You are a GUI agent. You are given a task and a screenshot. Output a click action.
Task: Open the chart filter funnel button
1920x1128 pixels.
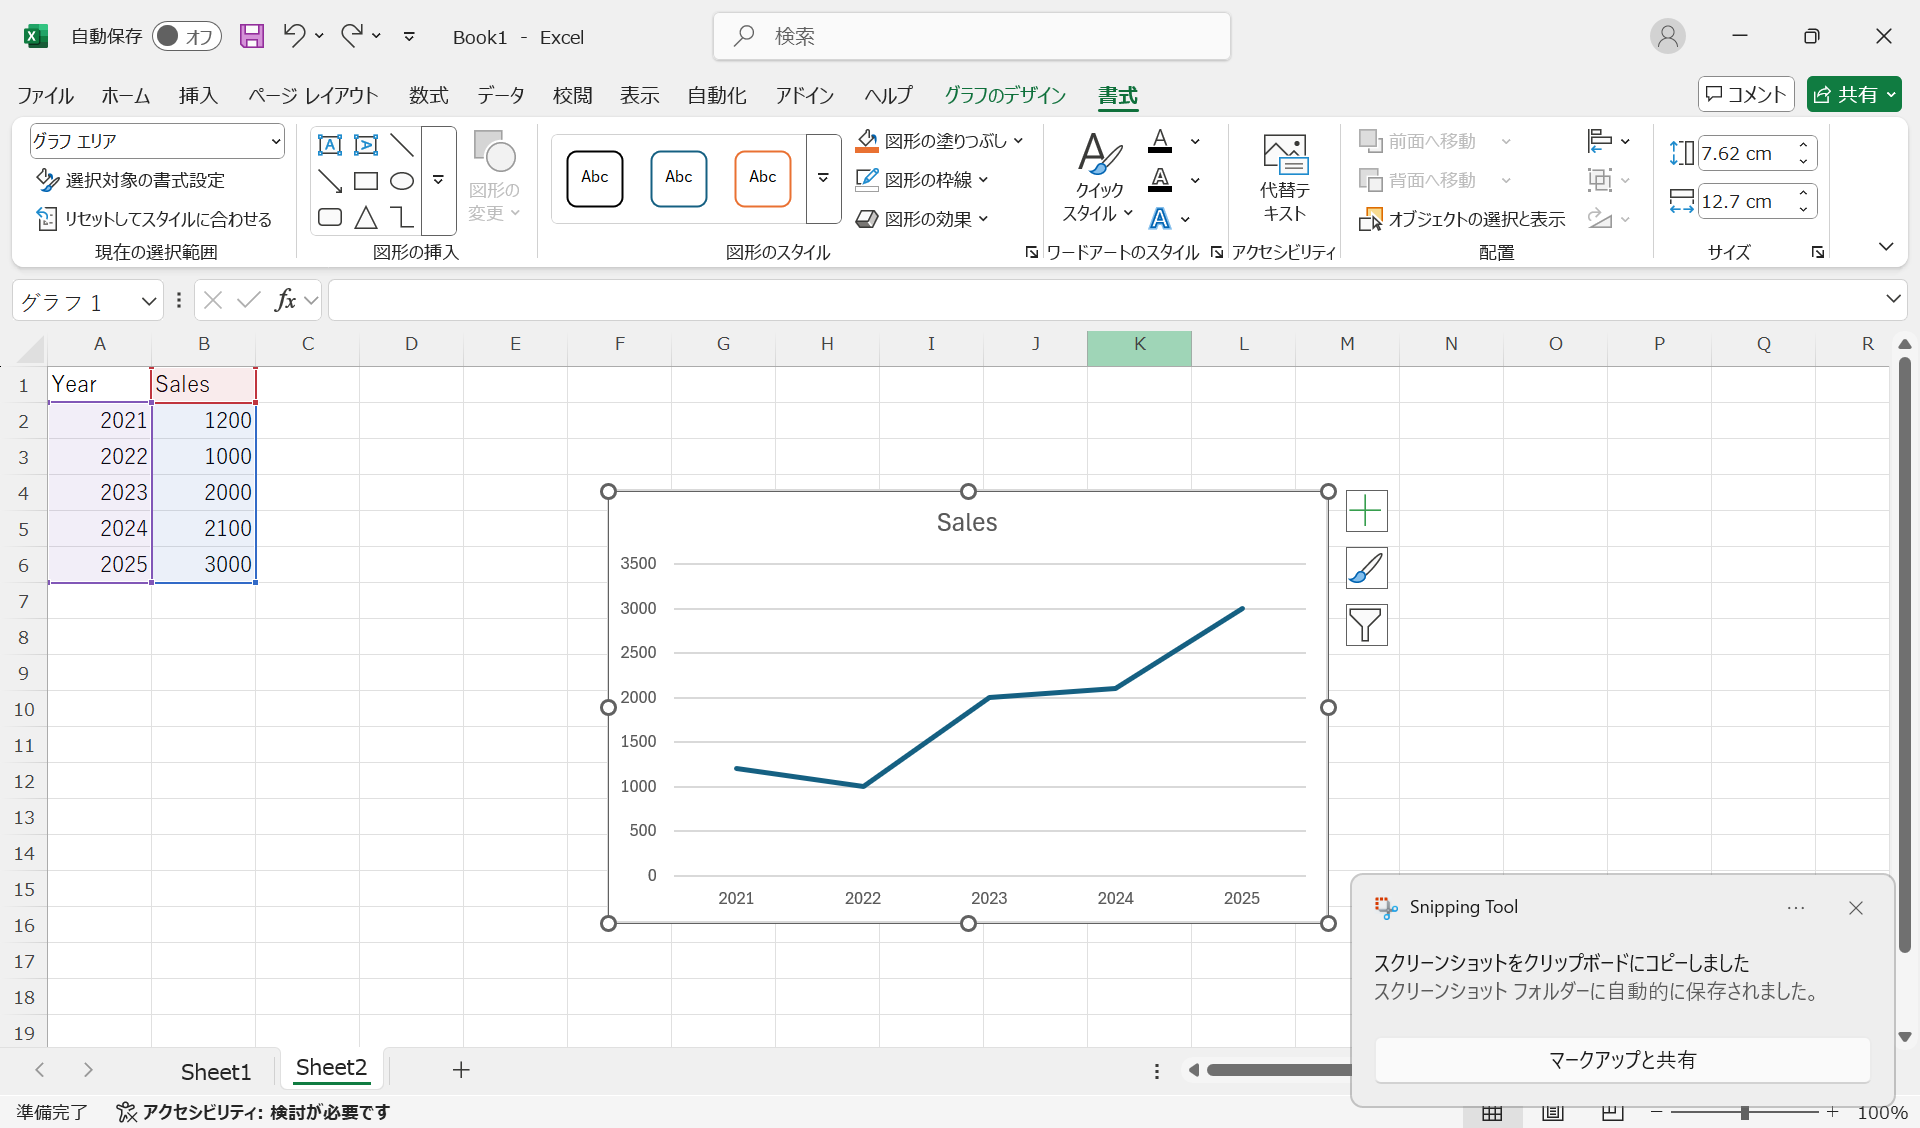tap(1366, 625)
